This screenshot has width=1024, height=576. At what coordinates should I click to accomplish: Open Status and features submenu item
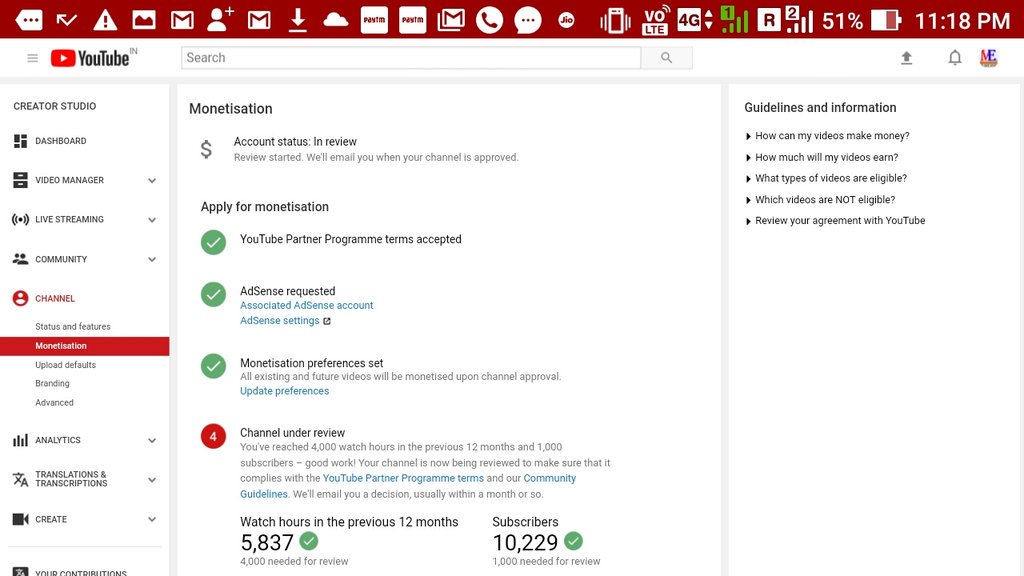72,327
